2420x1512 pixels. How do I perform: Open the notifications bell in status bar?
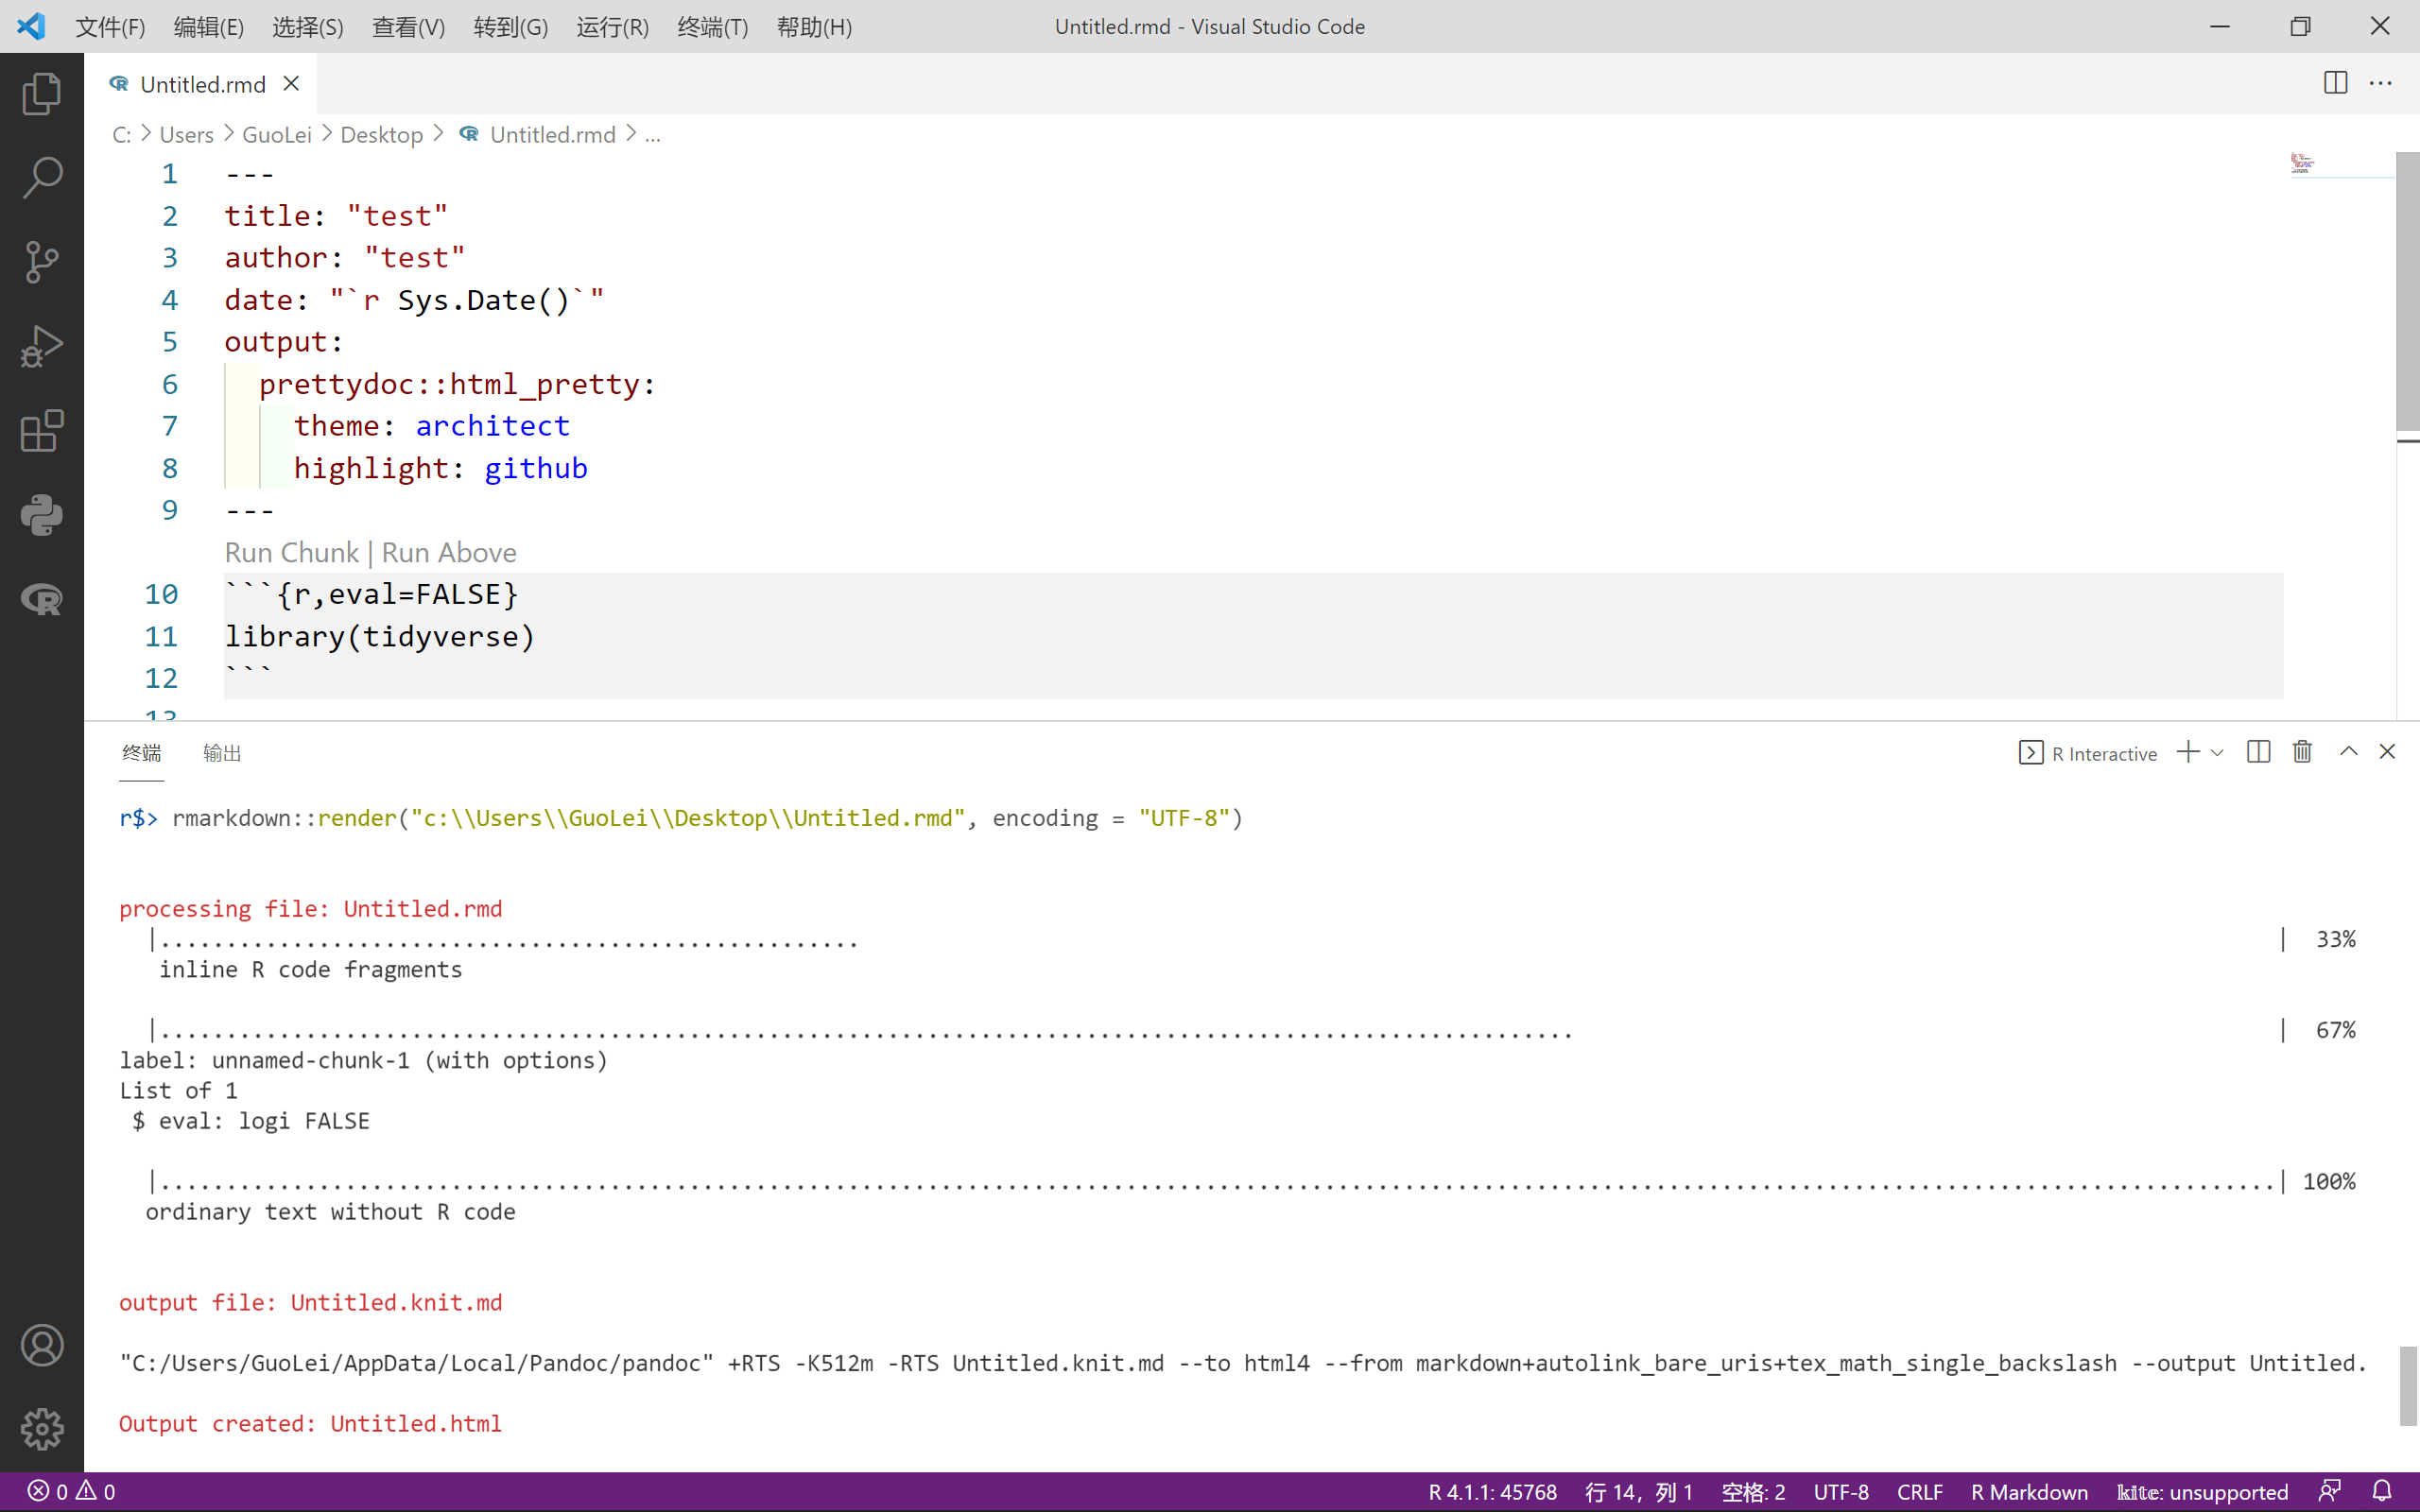click(x=2382, y=1492)
